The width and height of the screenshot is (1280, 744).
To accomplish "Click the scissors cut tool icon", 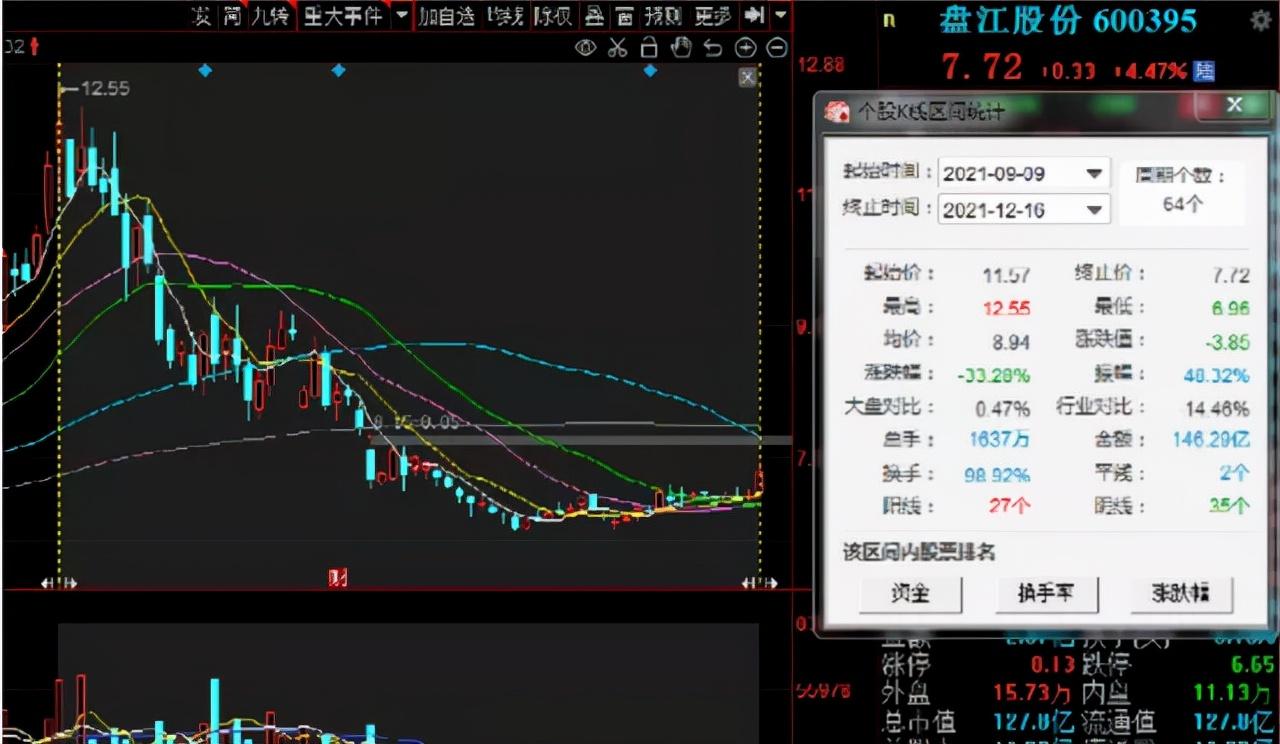I will (x=617, y=48).
